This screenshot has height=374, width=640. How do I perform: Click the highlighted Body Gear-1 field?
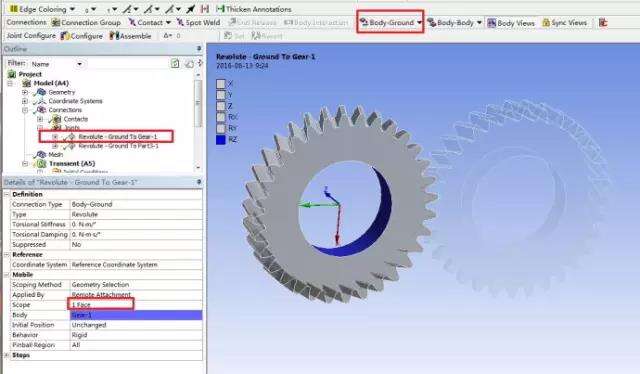(x=136, y=315)
